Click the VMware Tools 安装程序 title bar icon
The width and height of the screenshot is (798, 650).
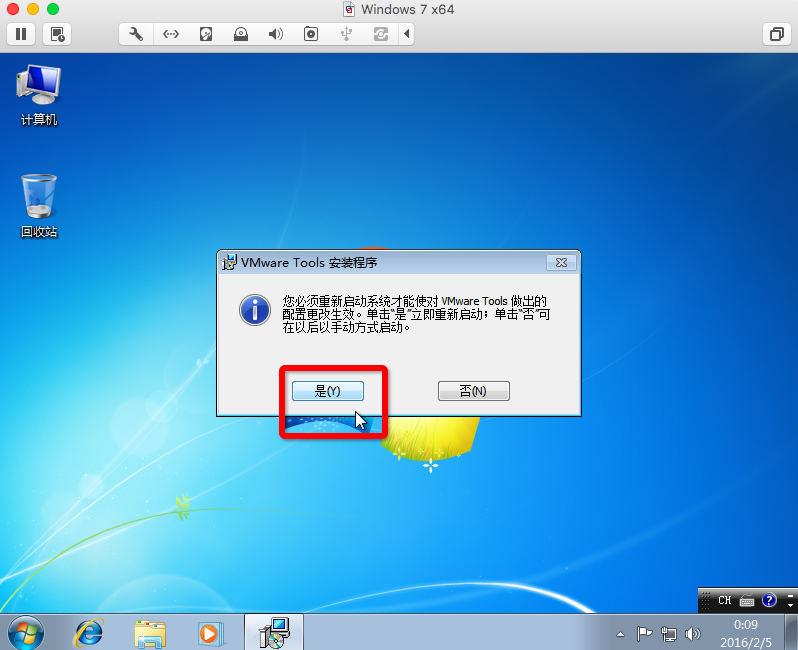(230, 262)
